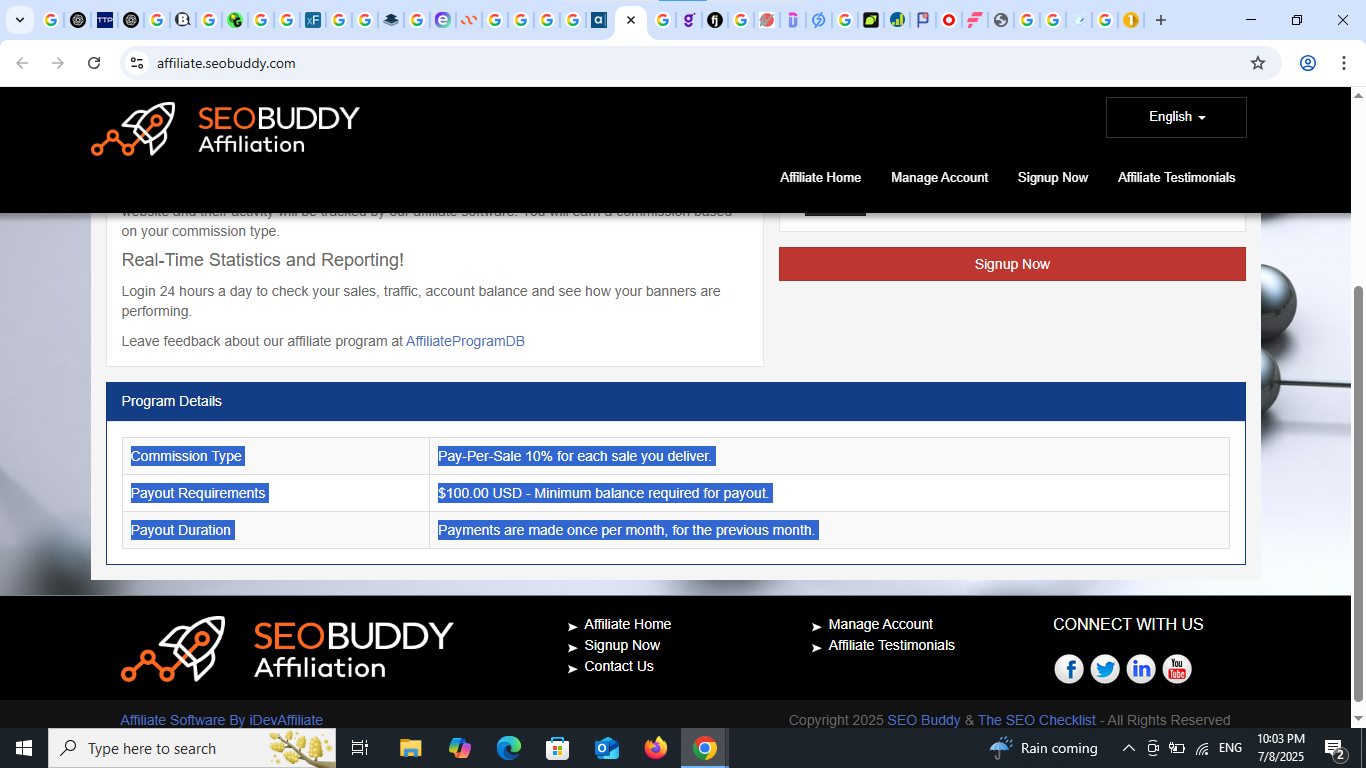Viewport: 1366px width, 768px height.
Task: Click footer Signup Now link
Action: click(x=622, y=645)
